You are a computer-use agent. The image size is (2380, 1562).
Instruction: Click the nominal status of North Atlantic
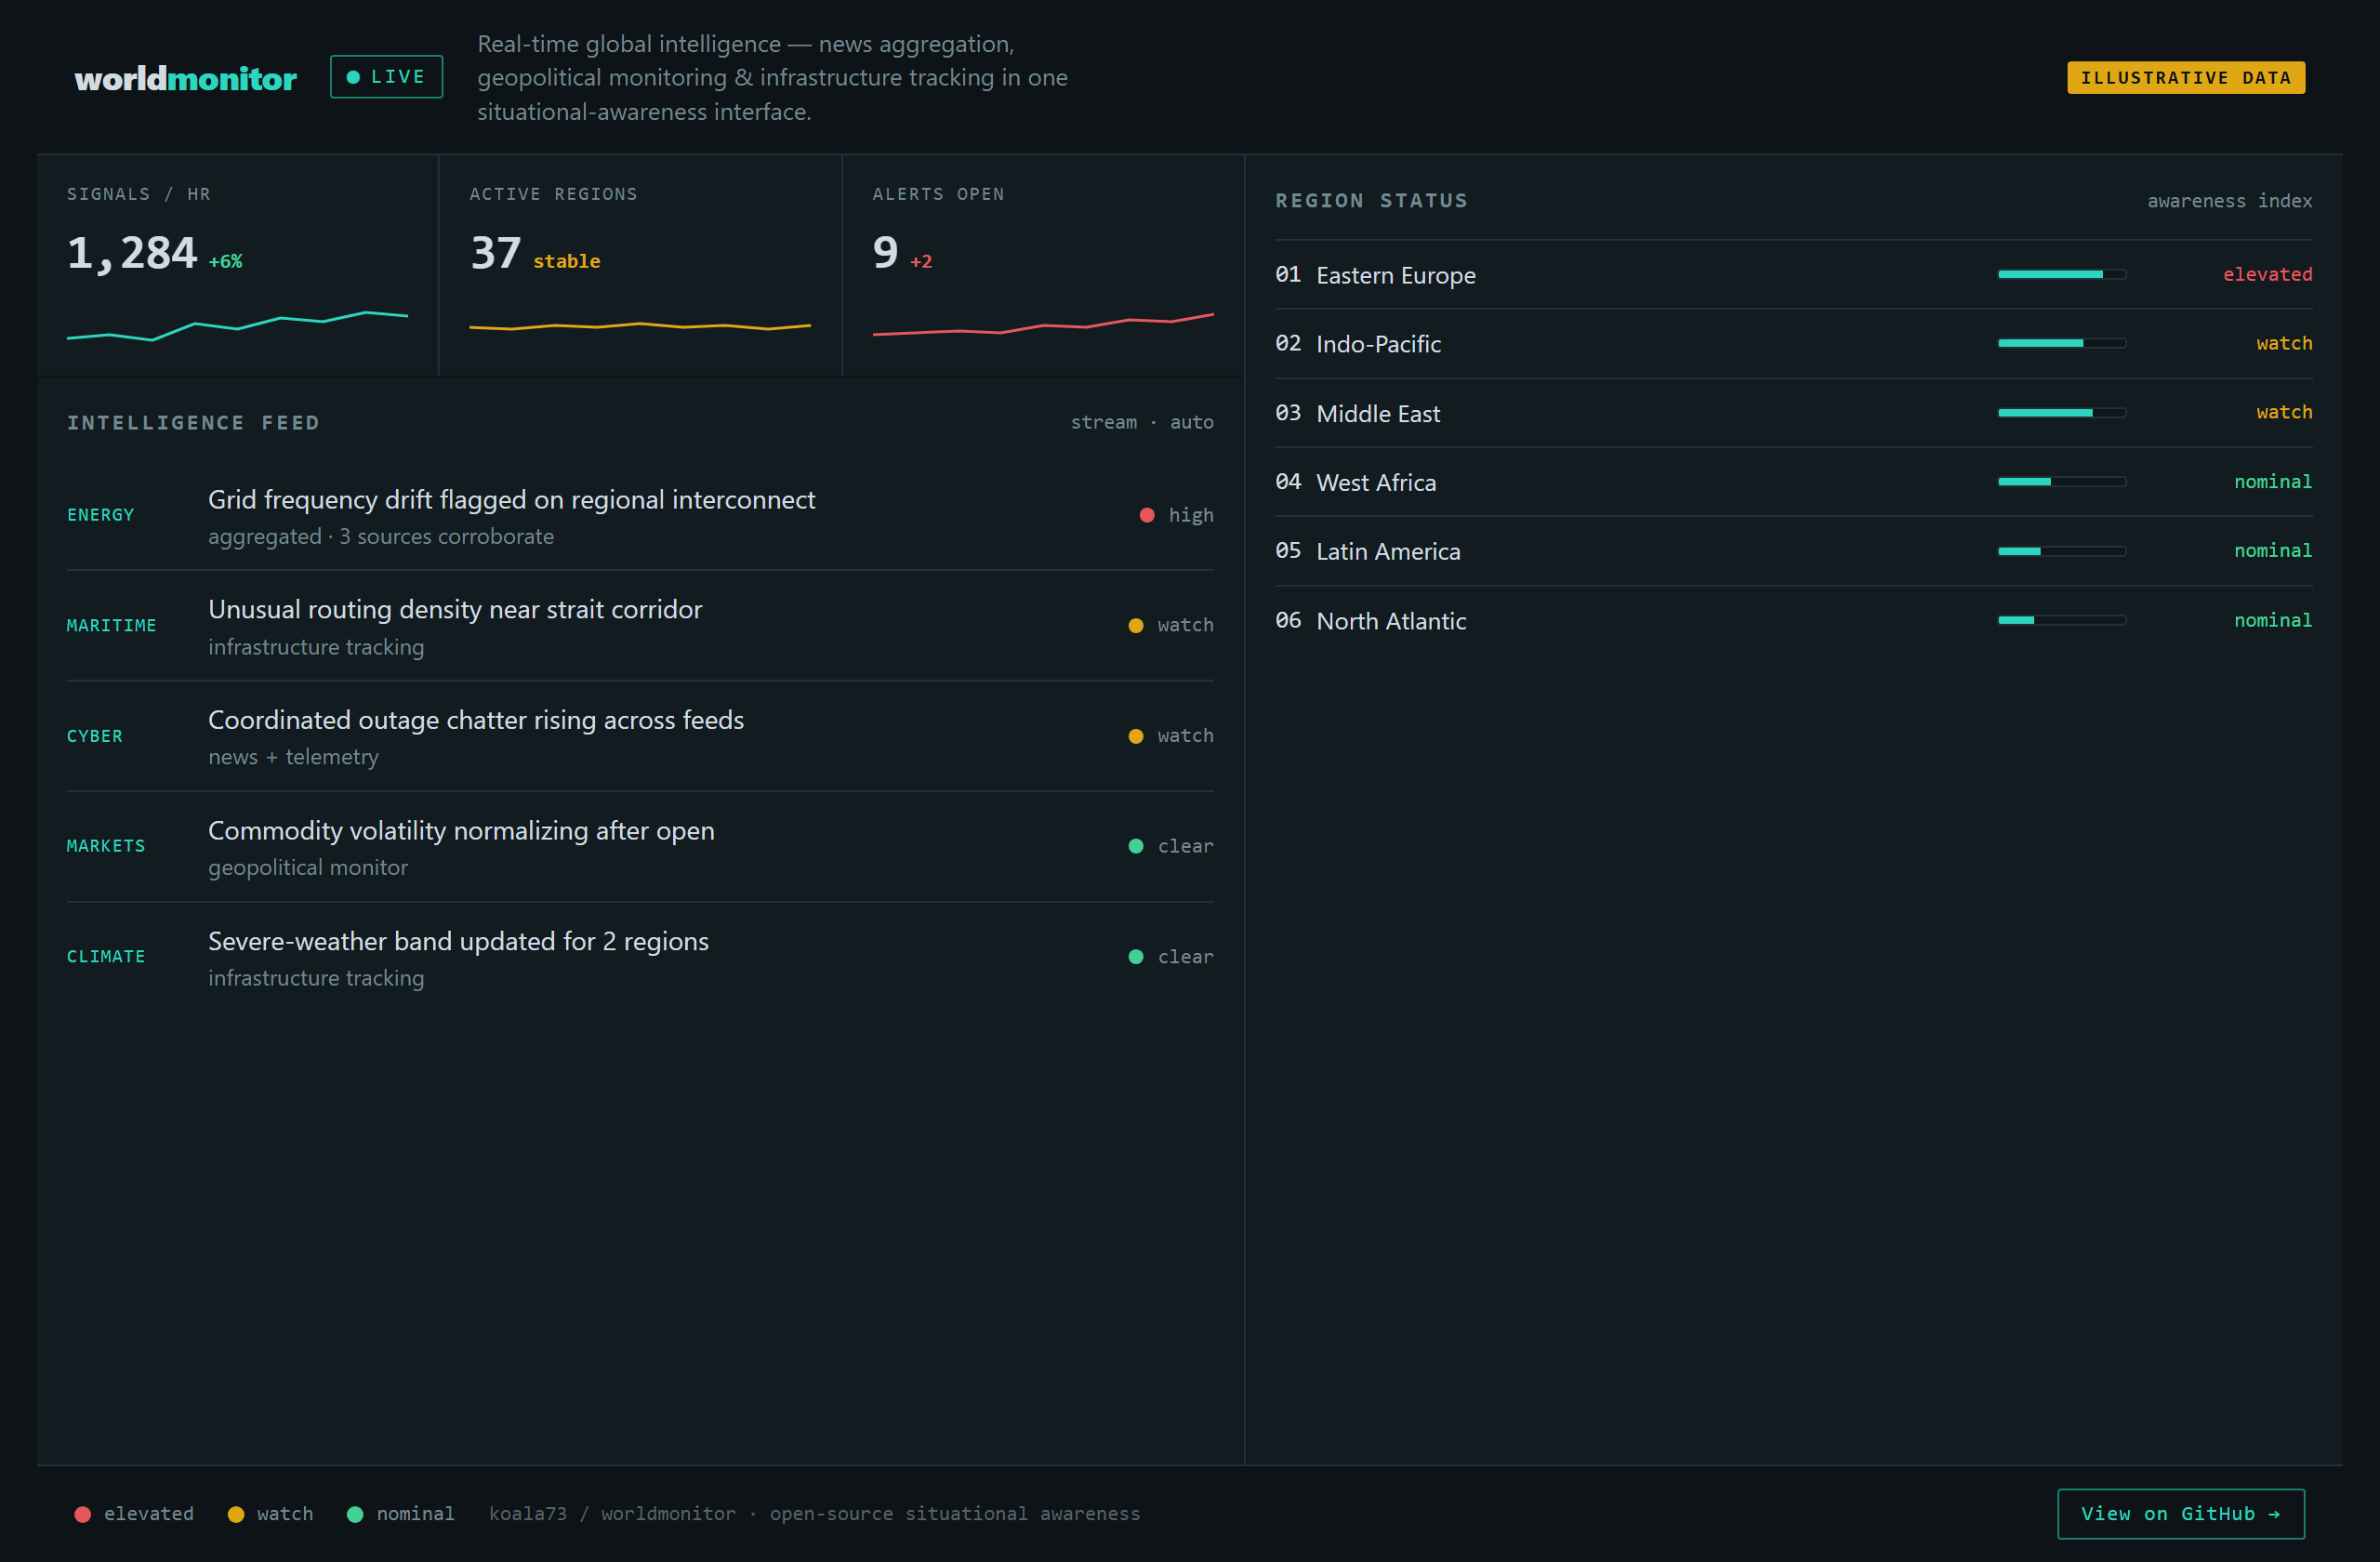[2273, 620]
